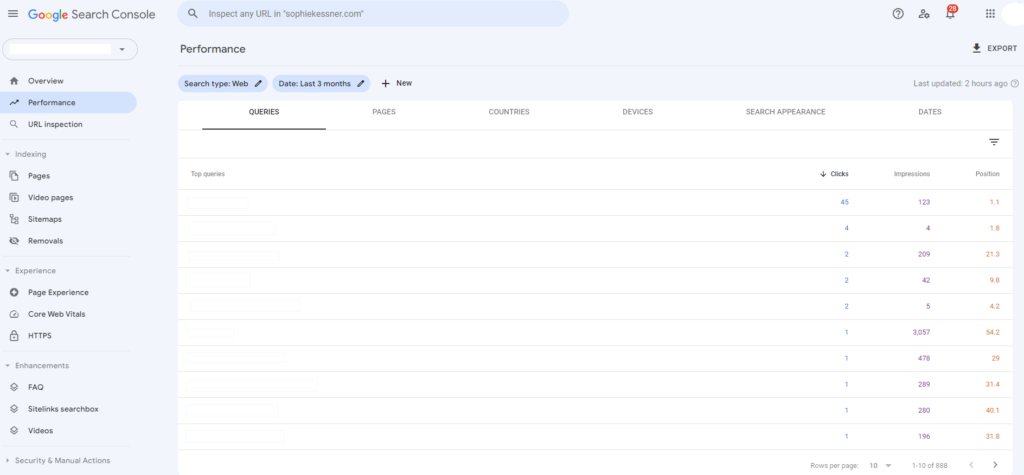Viewport: 1024px width, 475px height.
Task: Select the row with position 40.1
Action: 594,410
